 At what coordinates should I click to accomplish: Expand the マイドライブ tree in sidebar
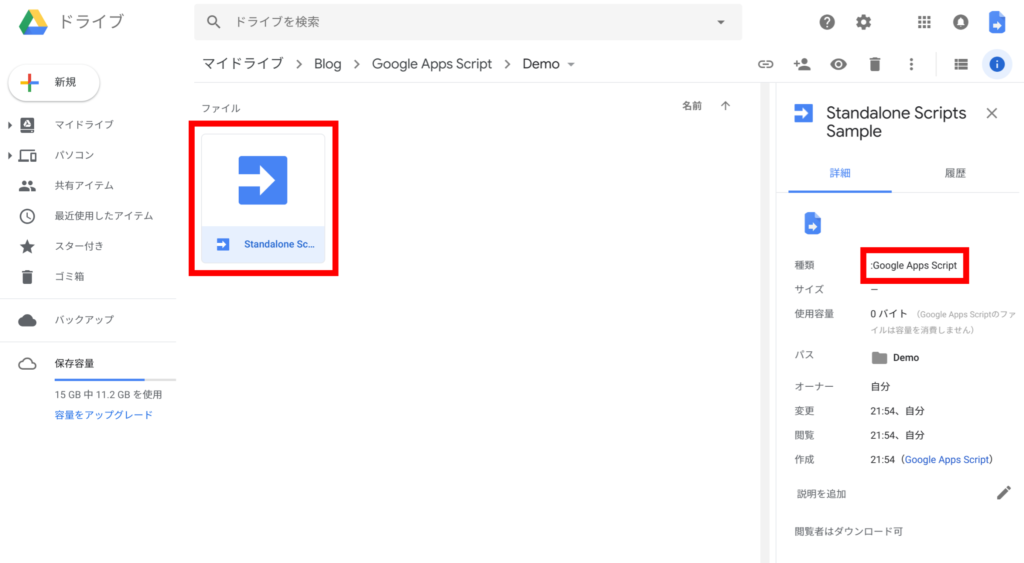pyautogui.click(x=10, y=125)
